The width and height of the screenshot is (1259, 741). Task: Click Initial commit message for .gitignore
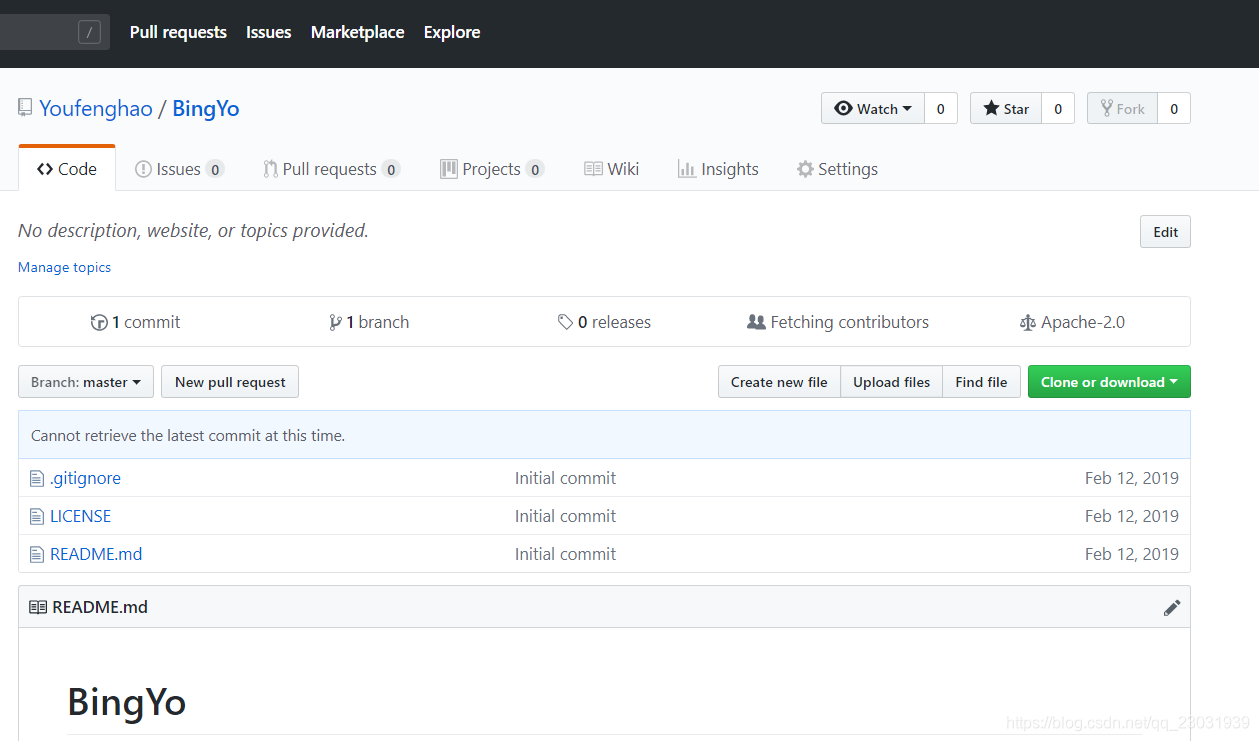pyautogui.click(x=565, y=478)
